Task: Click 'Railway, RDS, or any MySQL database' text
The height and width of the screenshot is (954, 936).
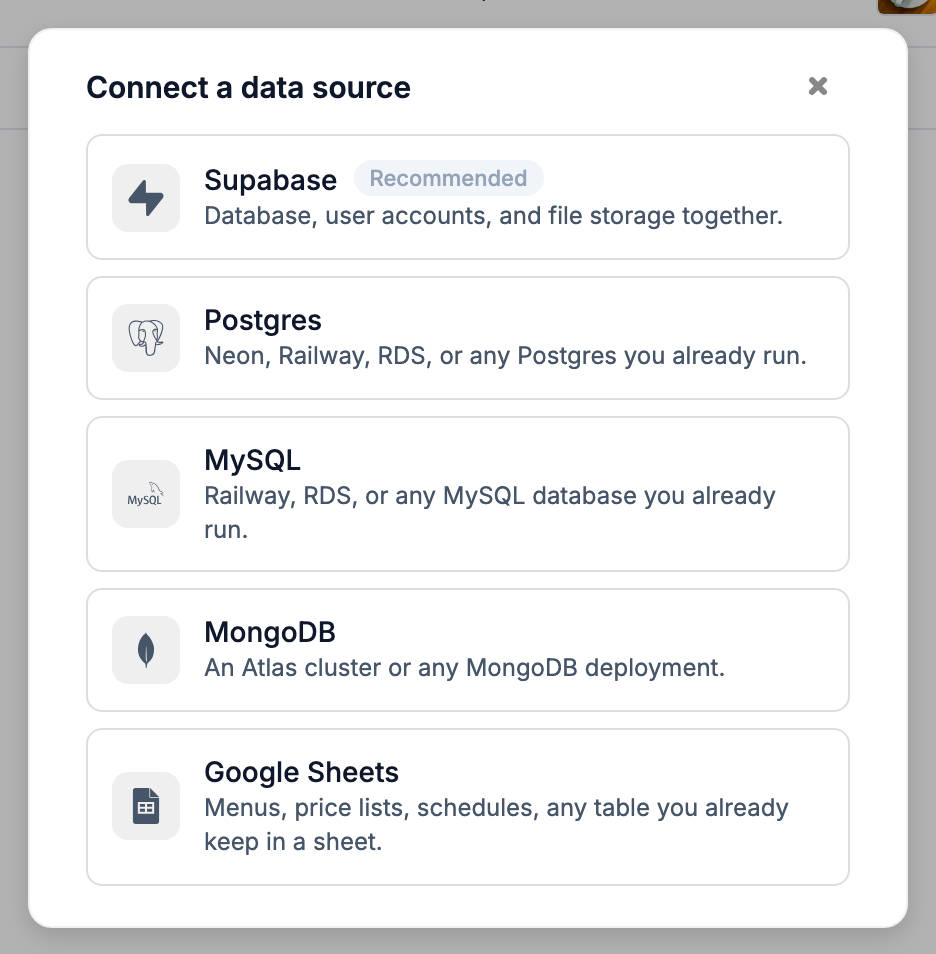Action: tap(490, 512)
